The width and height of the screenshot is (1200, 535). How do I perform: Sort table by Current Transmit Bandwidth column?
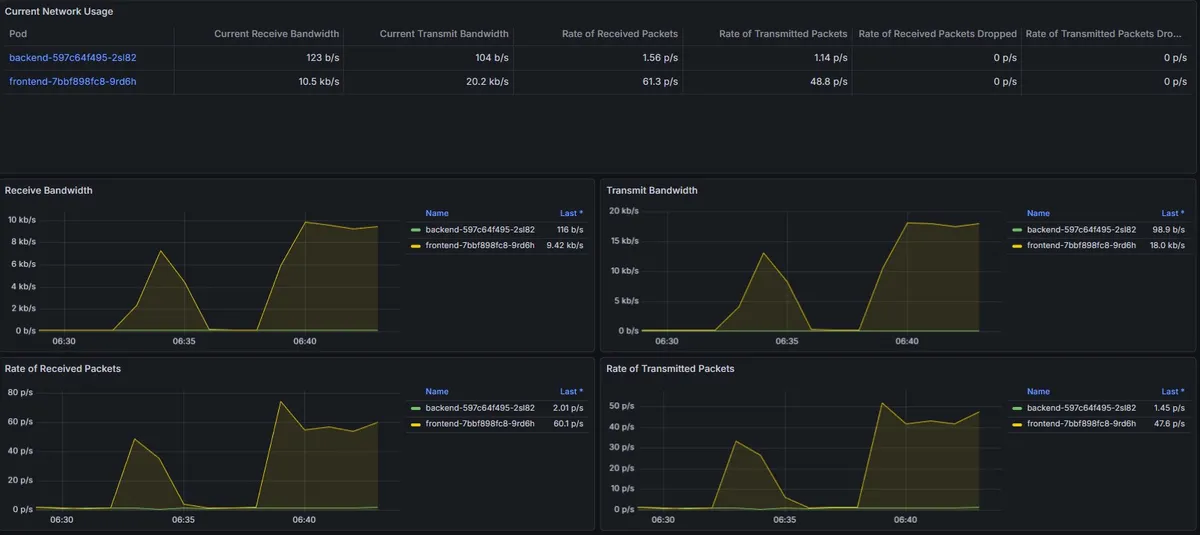(x=444, y=34)
